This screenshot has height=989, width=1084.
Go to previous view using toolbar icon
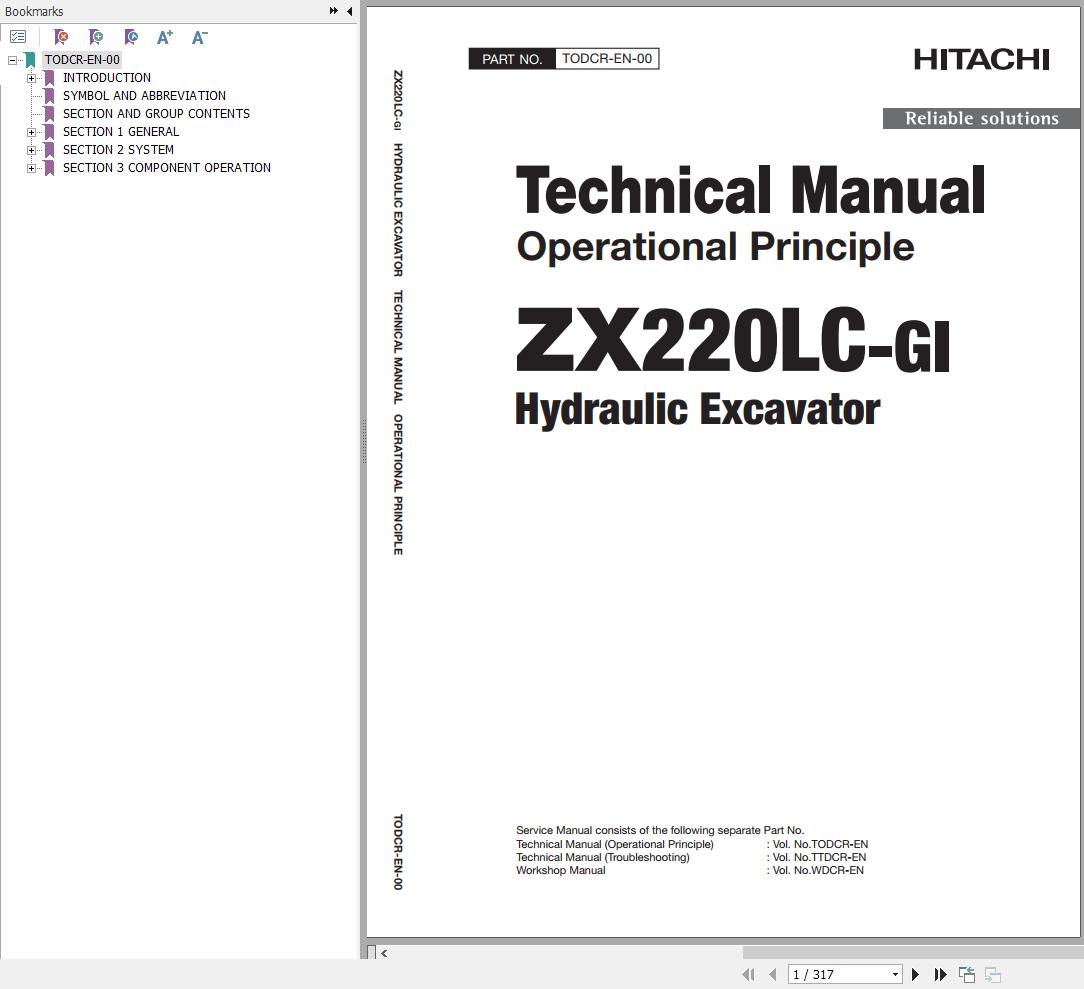(966, 973)
